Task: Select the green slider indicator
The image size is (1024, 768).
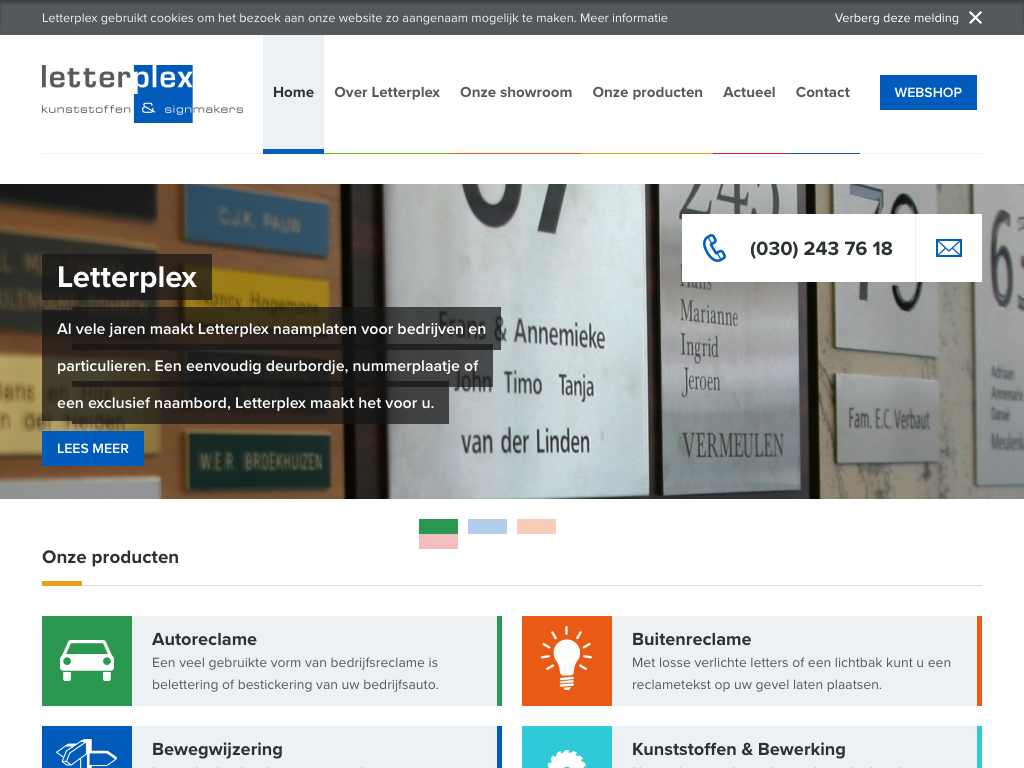Action: tap(438, 526)
